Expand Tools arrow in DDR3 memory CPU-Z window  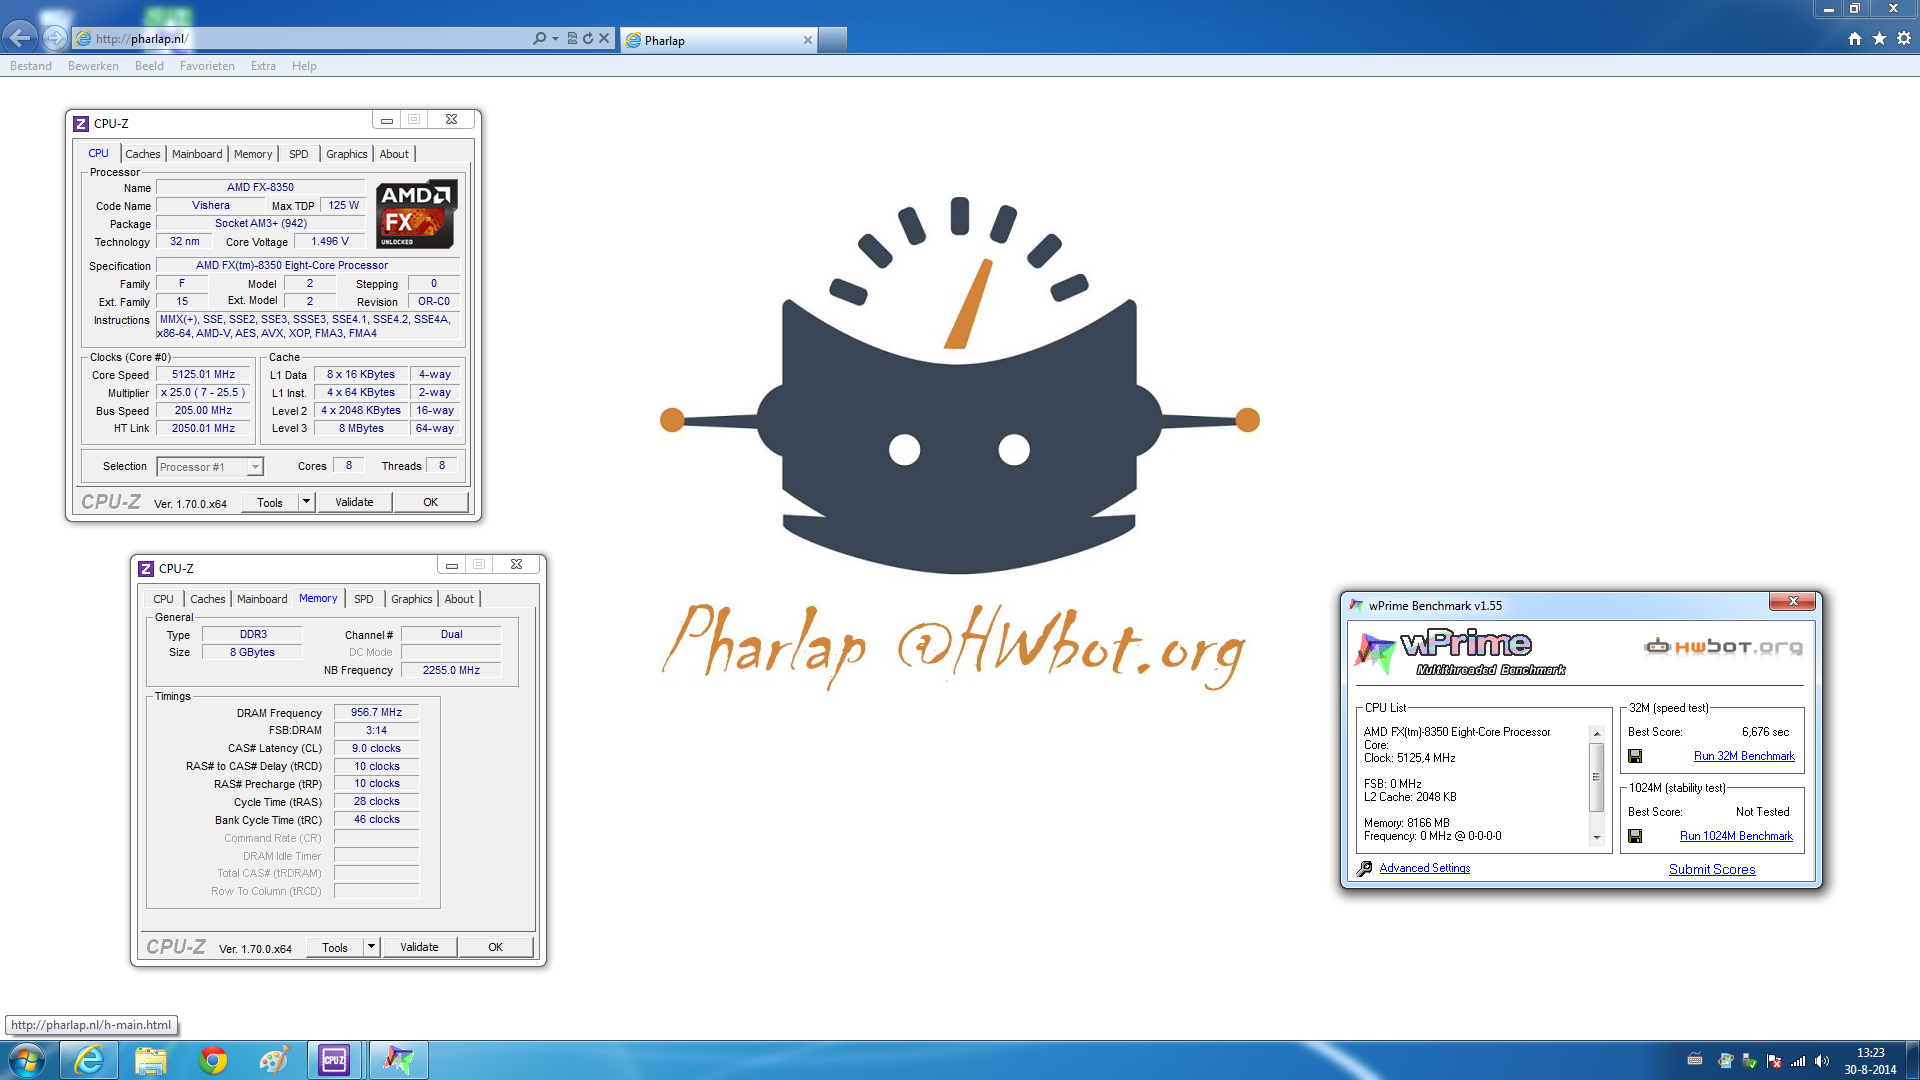(x=371, y=948)
